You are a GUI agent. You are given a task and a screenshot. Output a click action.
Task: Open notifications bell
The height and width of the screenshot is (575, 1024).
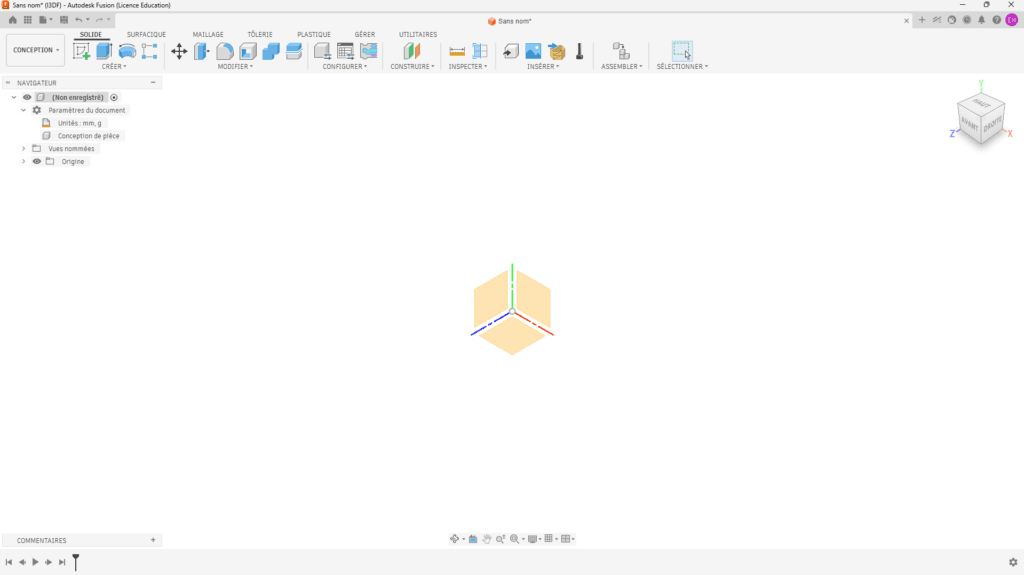[982, 20]
